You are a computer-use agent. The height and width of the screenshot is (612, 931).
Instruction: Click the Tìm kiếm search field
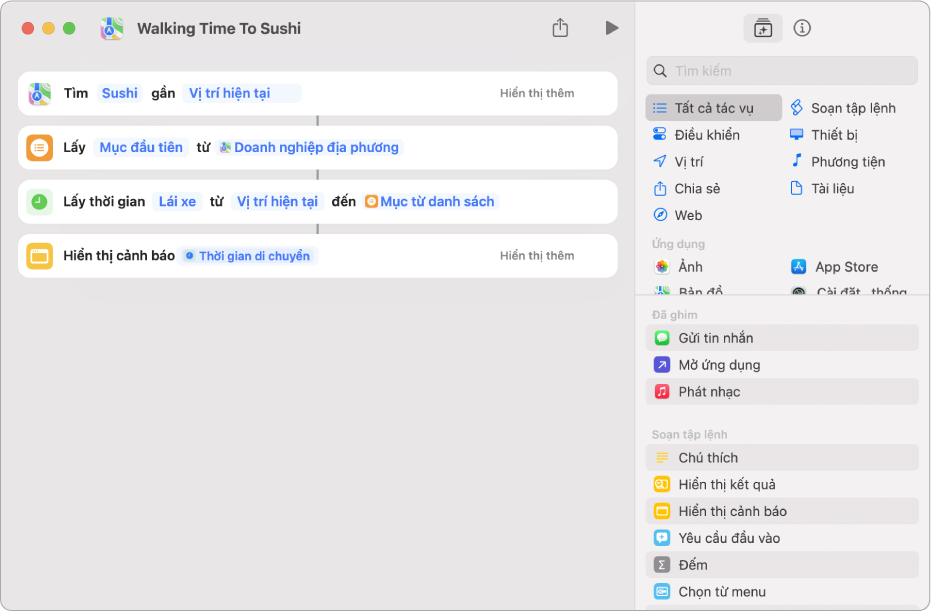[790, 71]
